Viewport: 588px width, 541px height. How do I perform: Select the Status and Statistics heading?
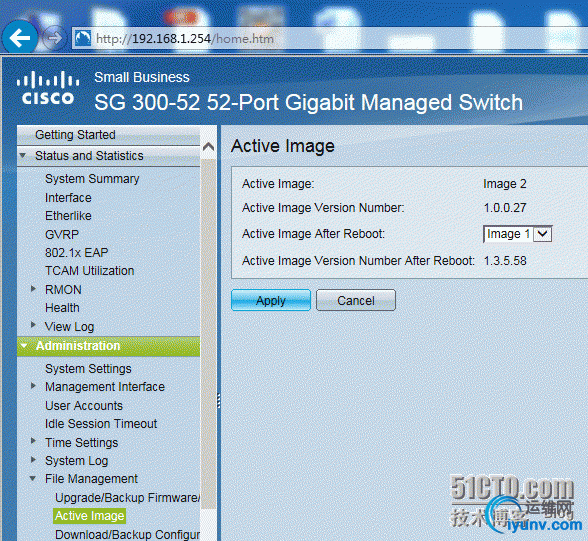(89, 156)
